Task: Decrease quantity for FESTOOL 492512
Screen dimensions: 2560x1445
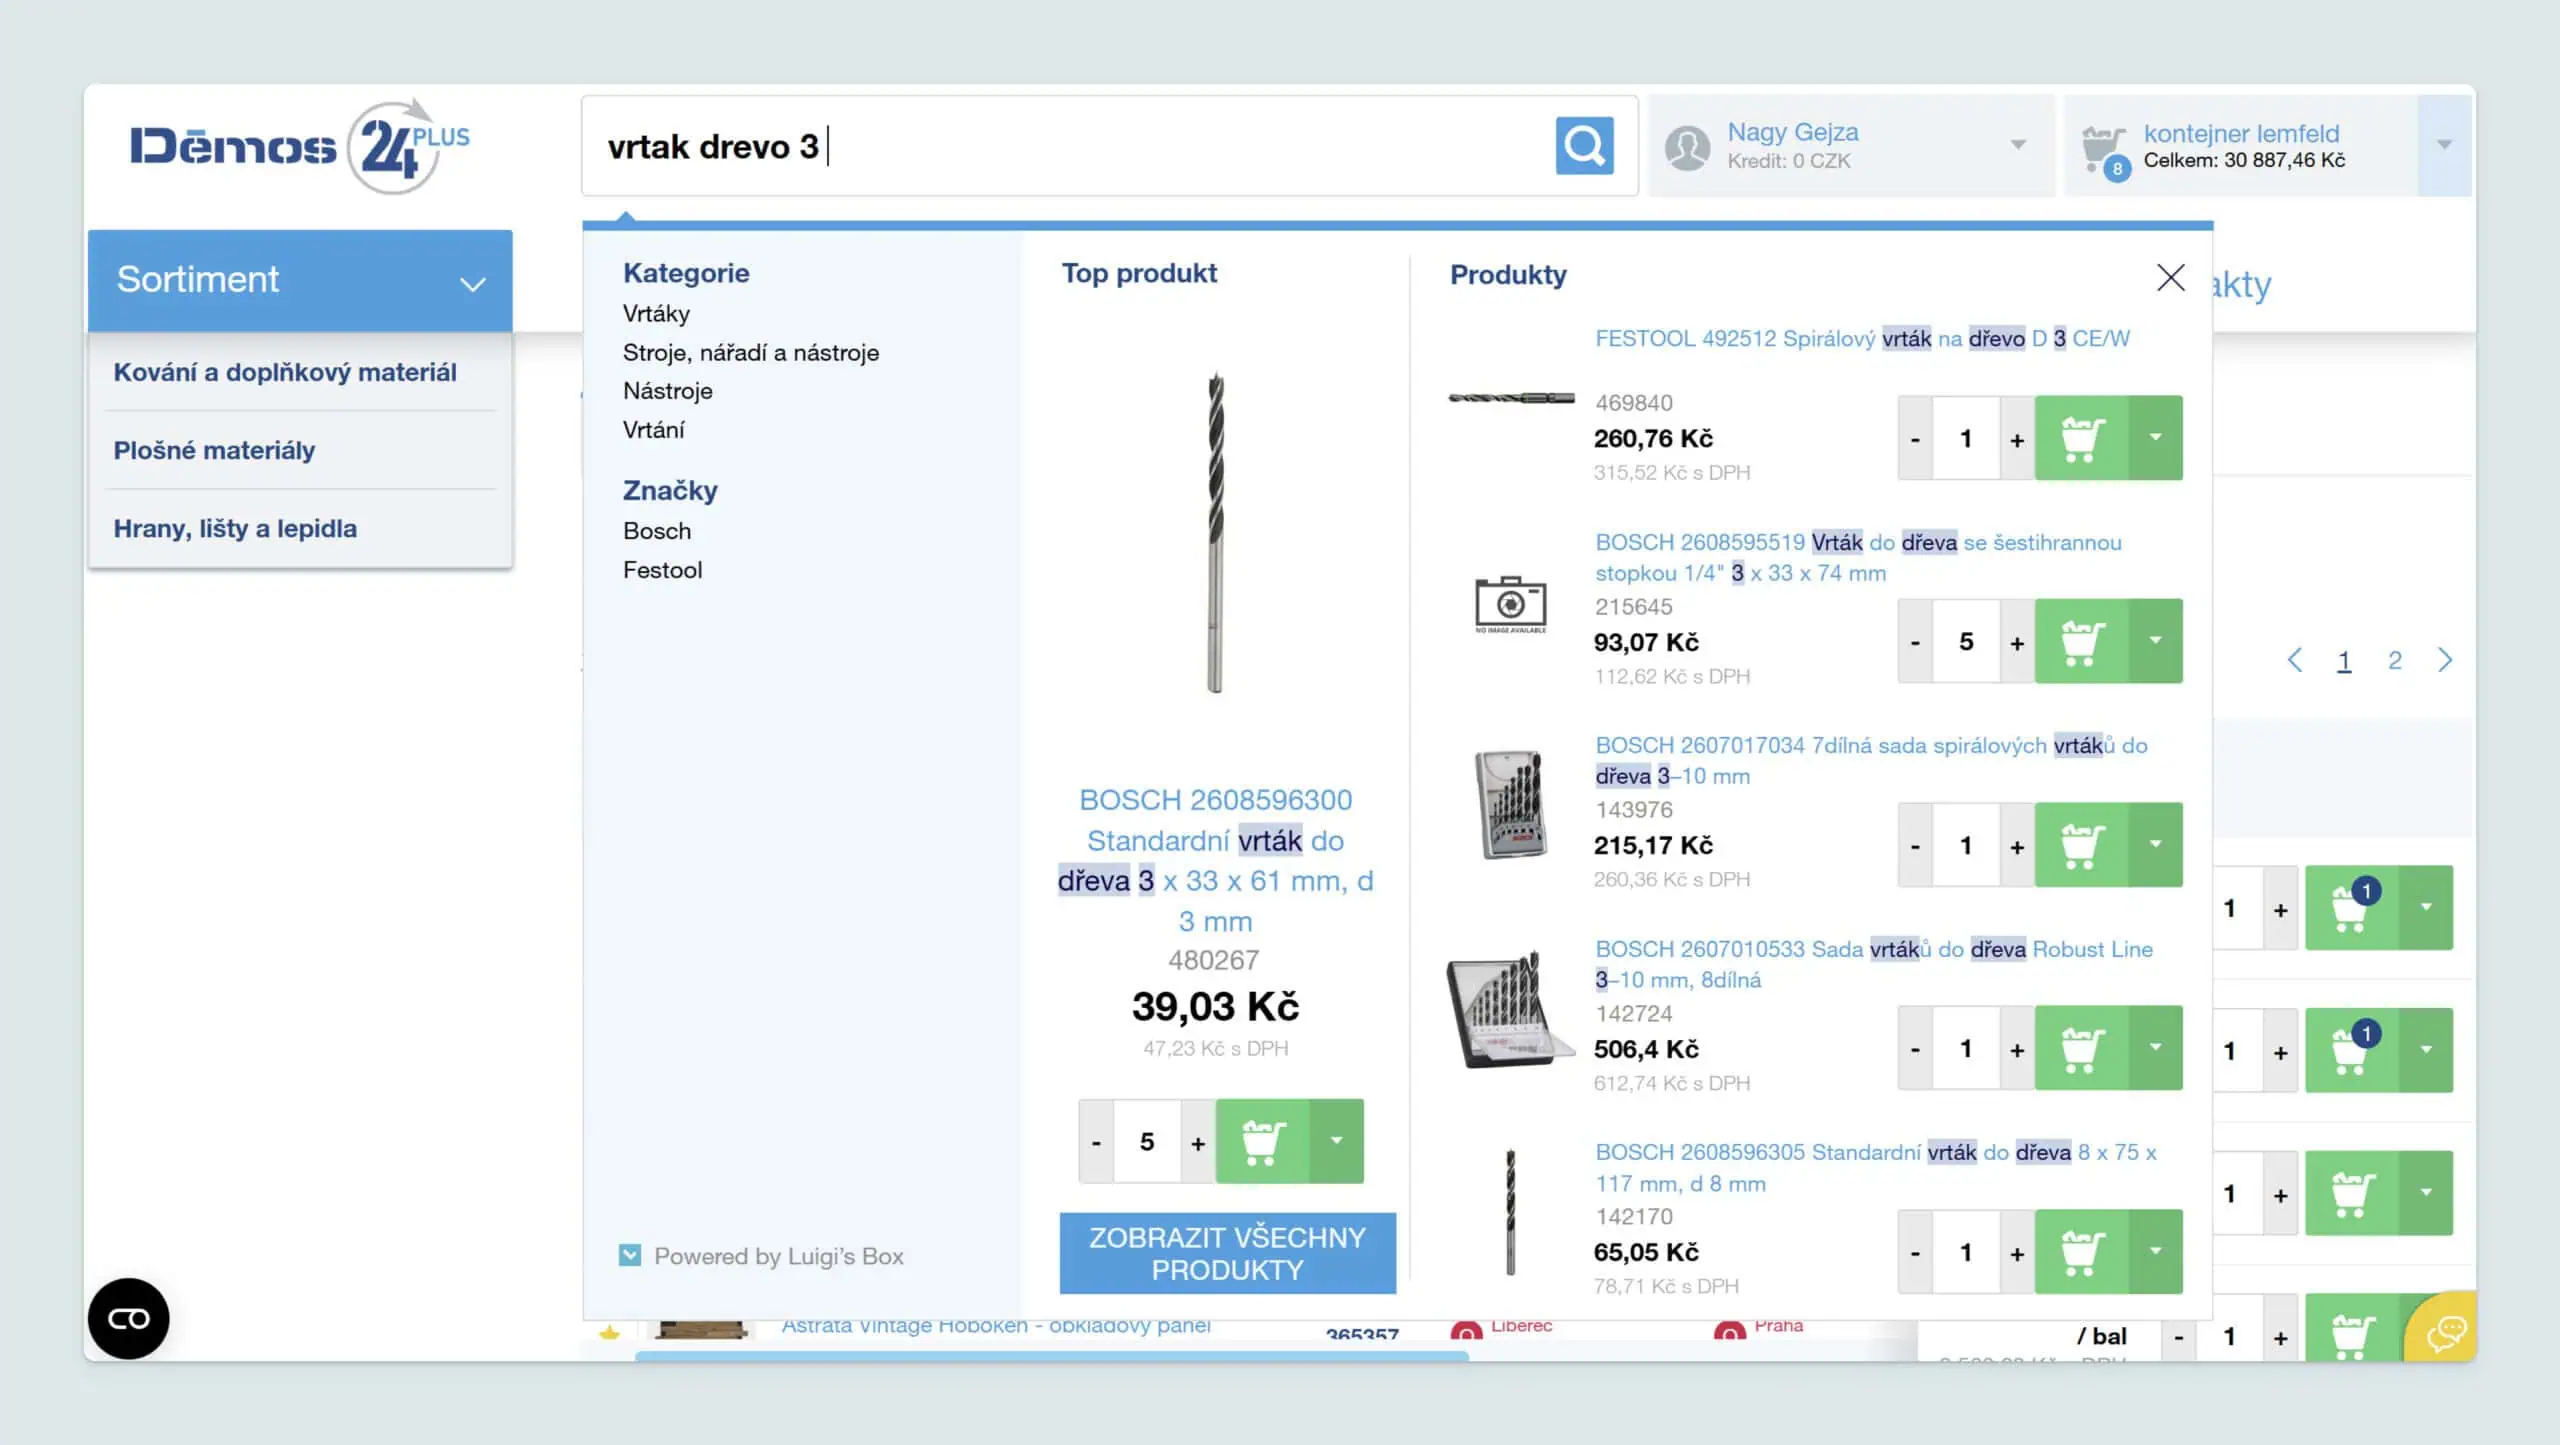Action: coord(1915,439)
